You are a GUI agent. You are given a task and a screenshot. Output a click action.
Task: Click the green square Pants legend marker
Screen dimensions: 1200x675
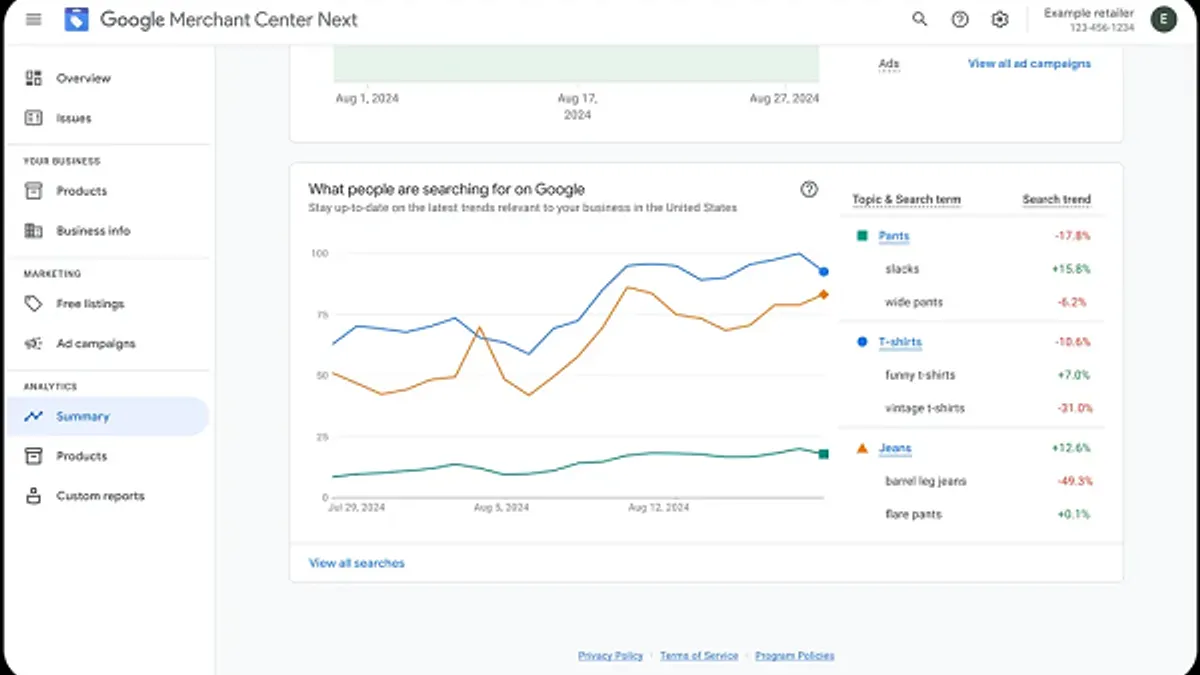(x=862, y=236)
